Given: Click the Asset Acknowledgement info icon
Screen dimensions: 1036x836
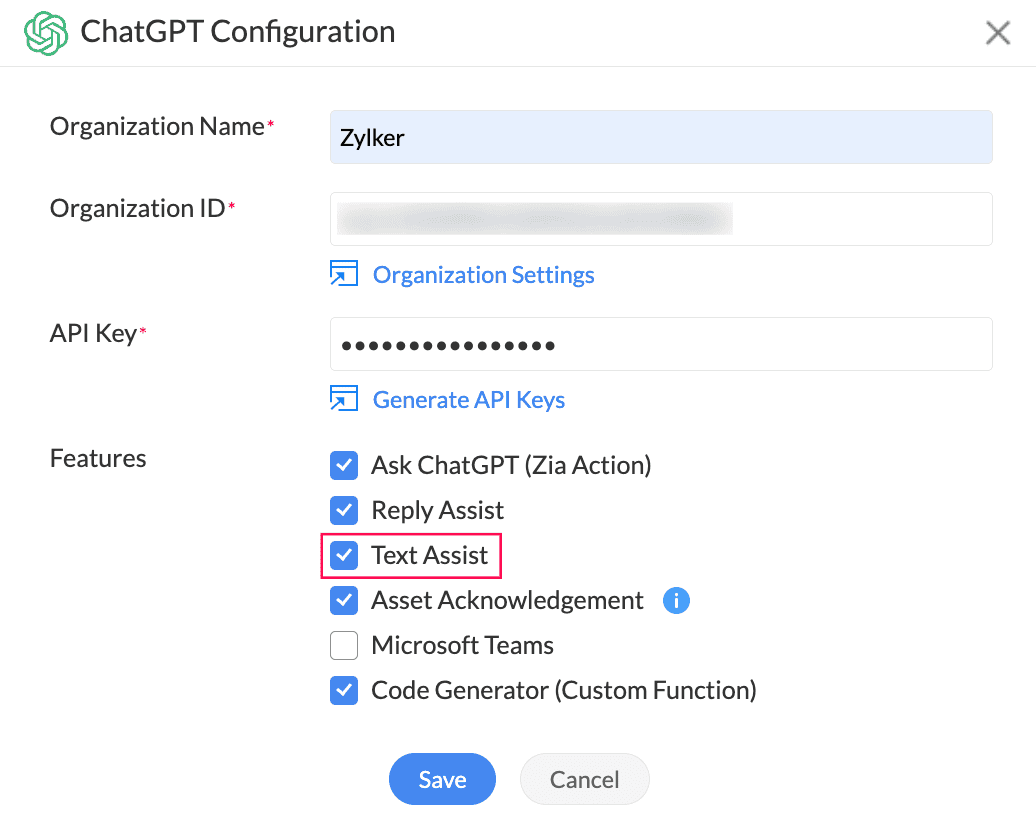Looking at the screenshot, I should [x=677, y=601].
